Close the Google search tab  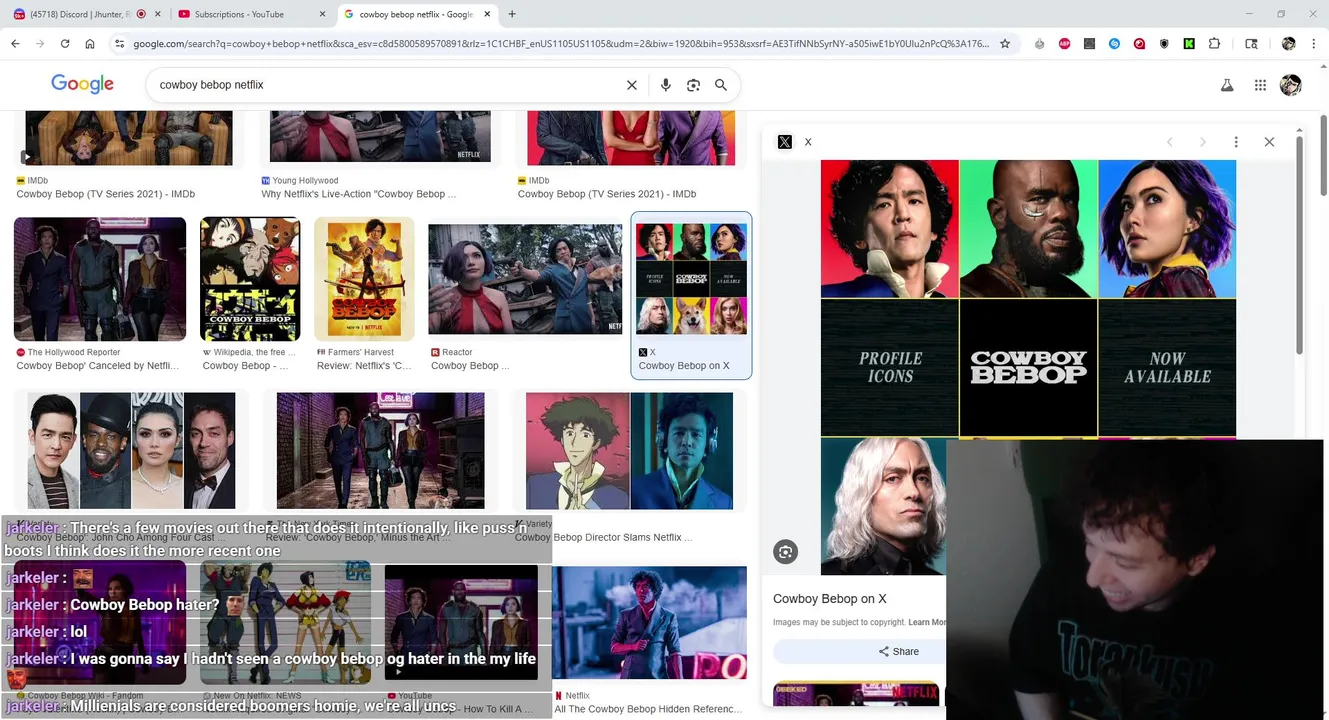488,14
